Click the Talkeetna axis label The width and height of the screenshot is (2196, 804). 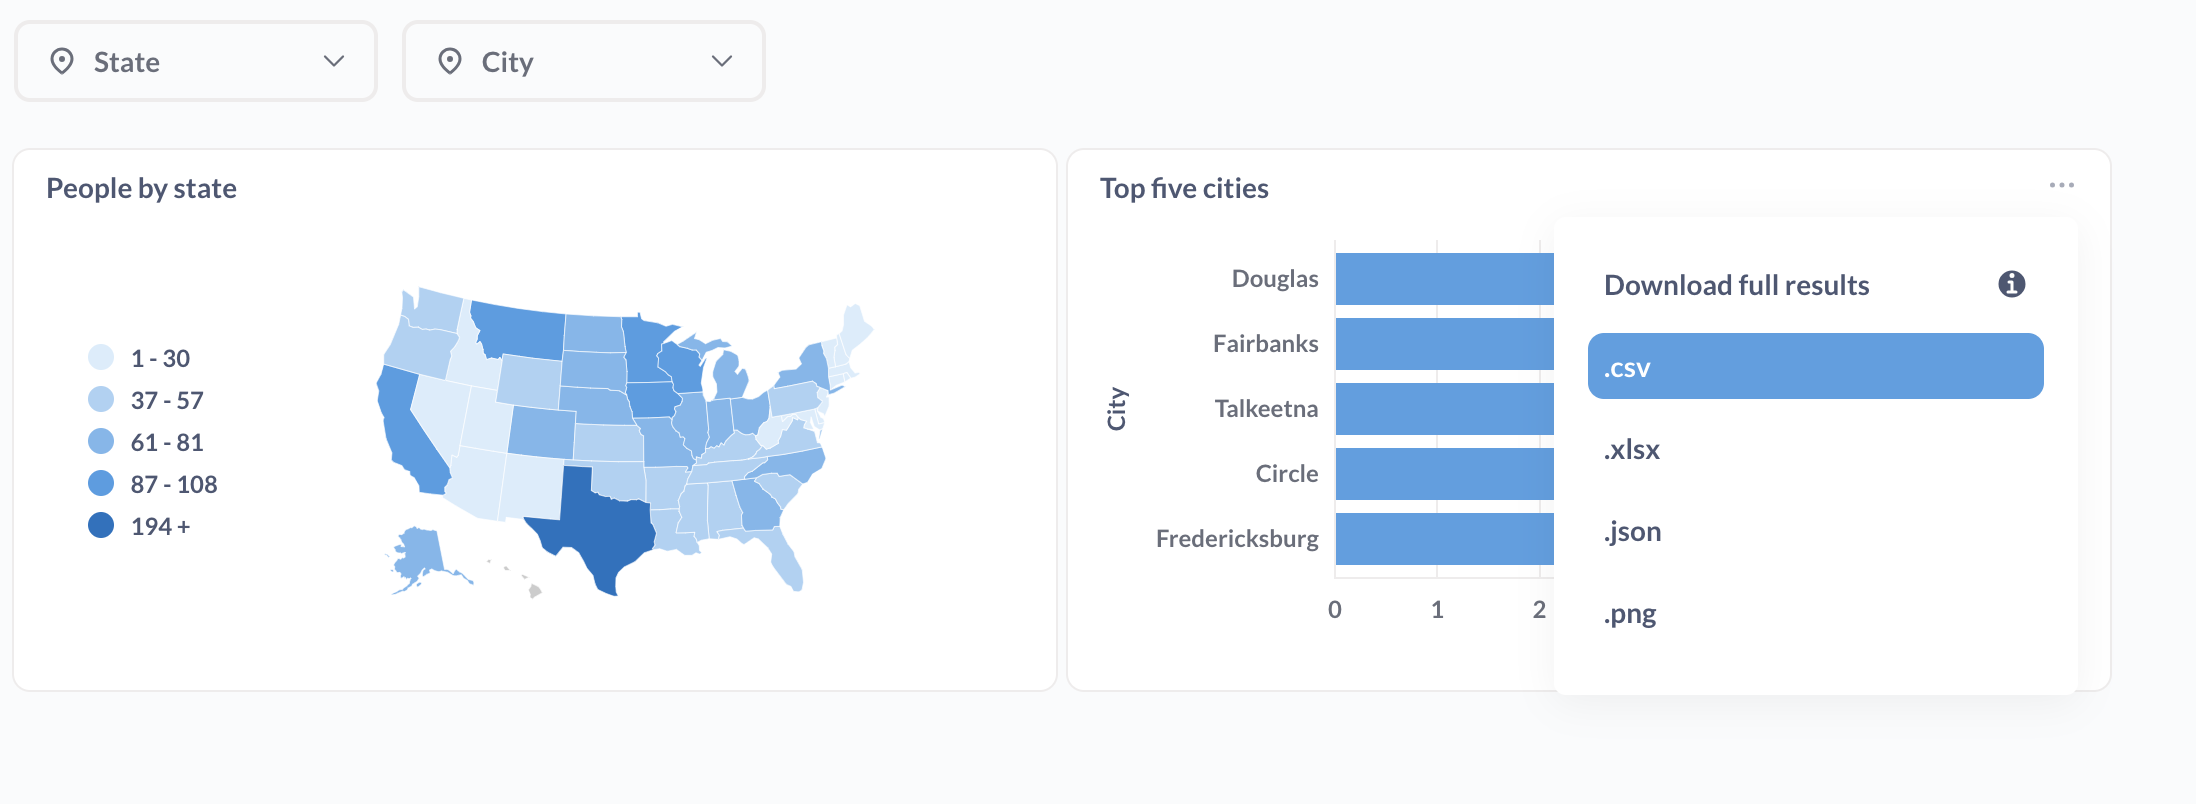point(1265,408)
